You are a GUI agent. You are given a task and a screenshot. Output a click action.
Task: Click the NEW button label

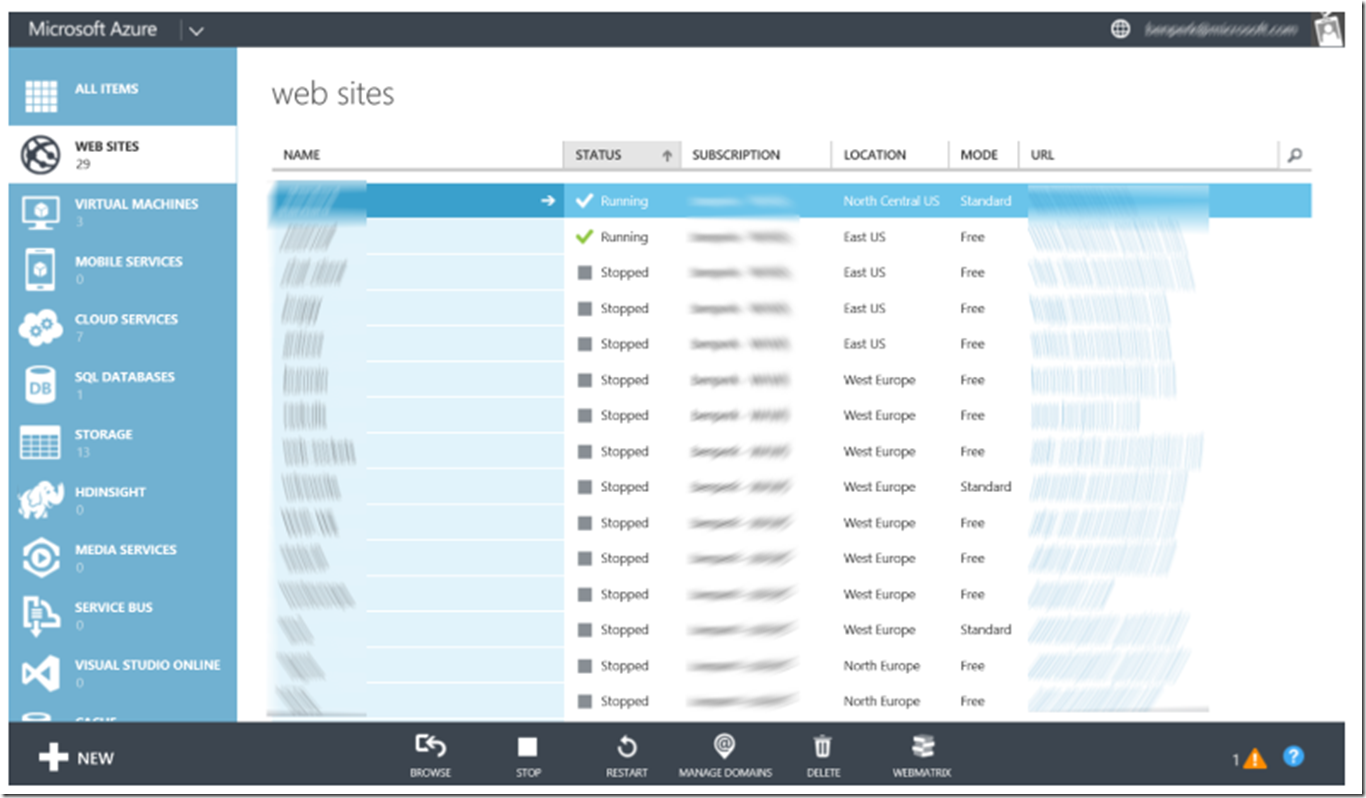pyautogui.click(x=96, y=759)
